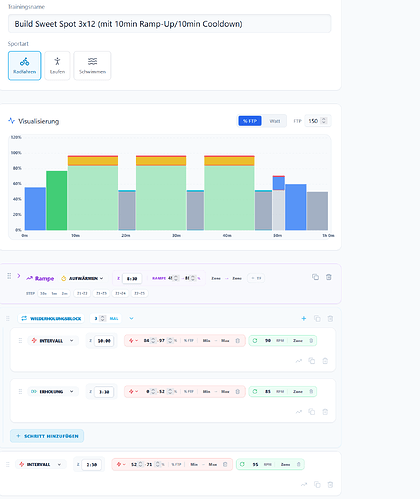Delete the Erholung step
Image resolution: width=420 pixels, height=499 pixels.
click(325, 412)
